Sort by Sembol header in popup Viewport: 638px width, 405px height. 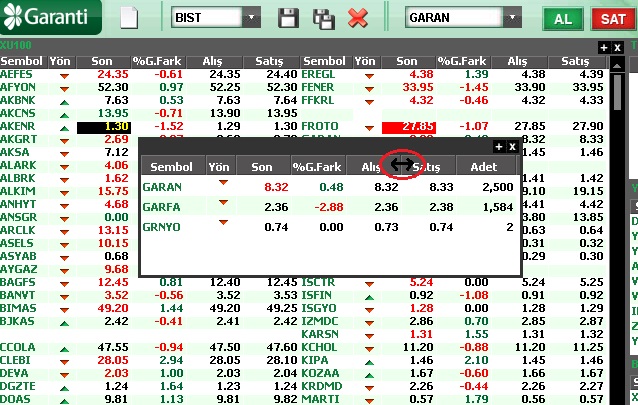pyautogui.click(x=171, y=167)
